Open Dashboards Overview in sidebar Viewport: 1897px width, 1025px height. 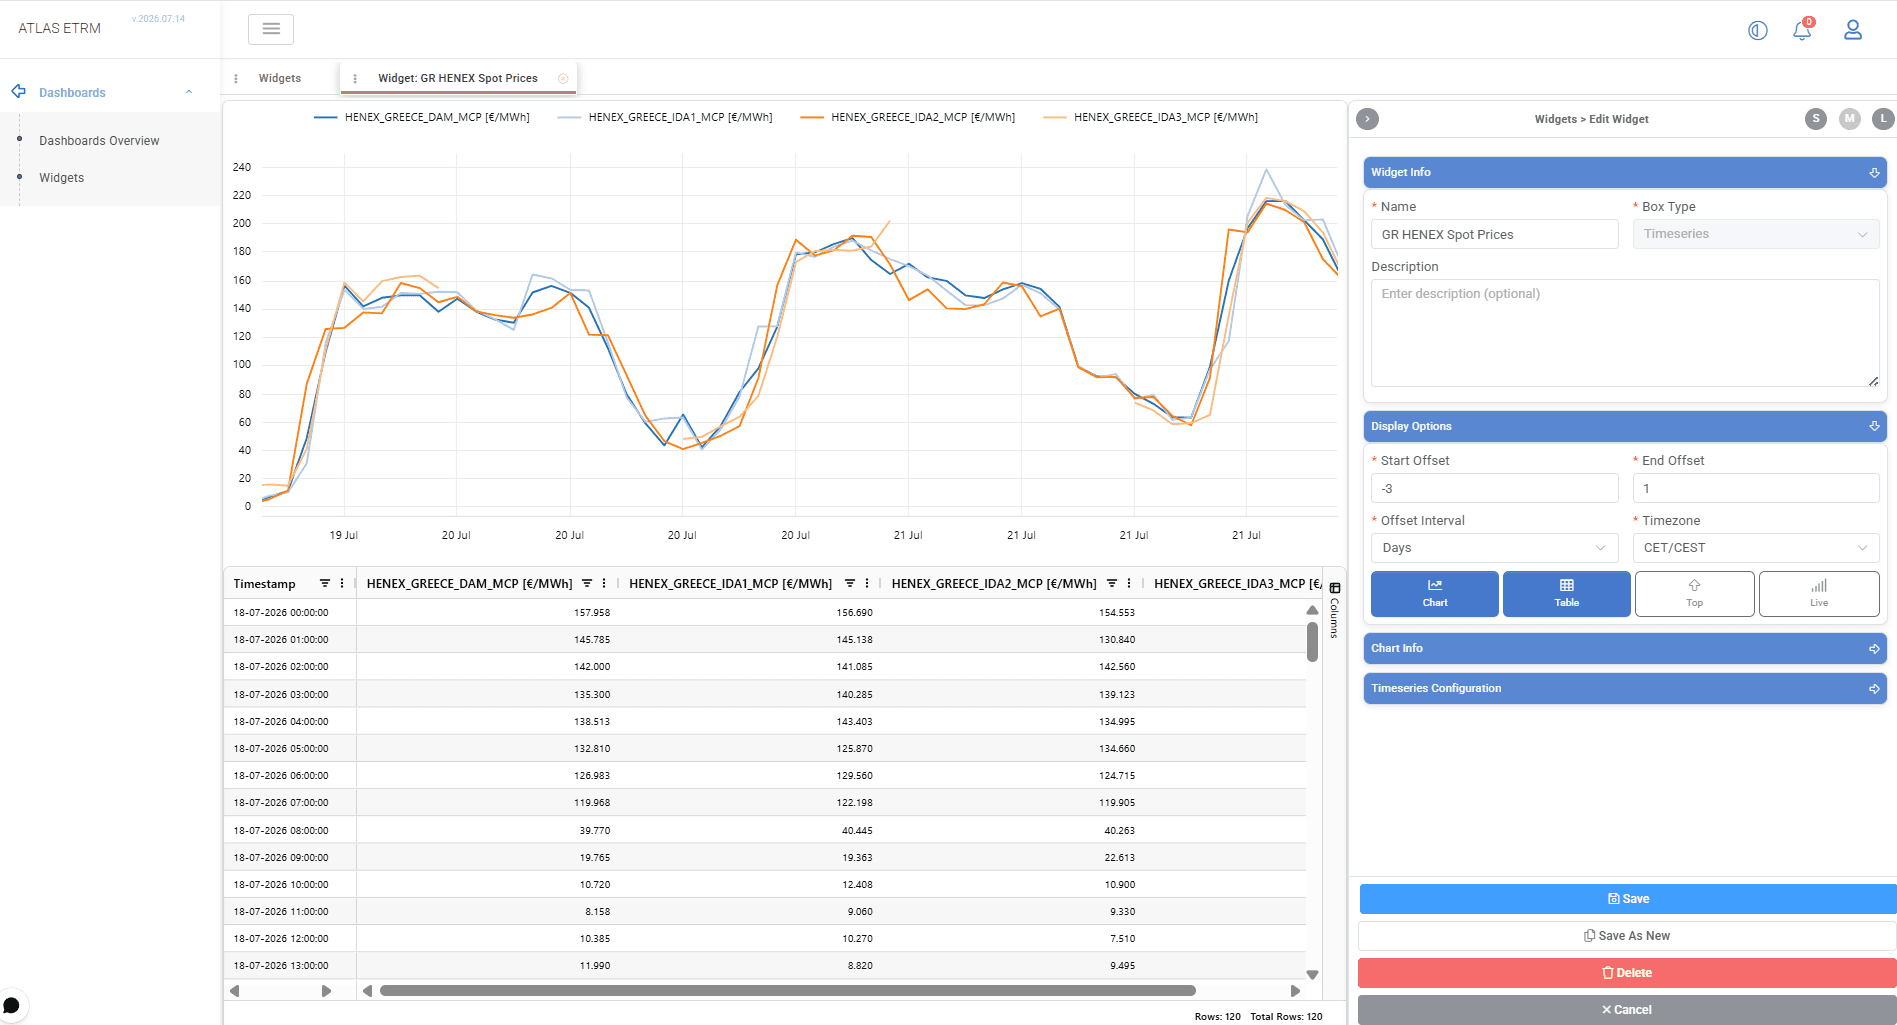[99, 141]
